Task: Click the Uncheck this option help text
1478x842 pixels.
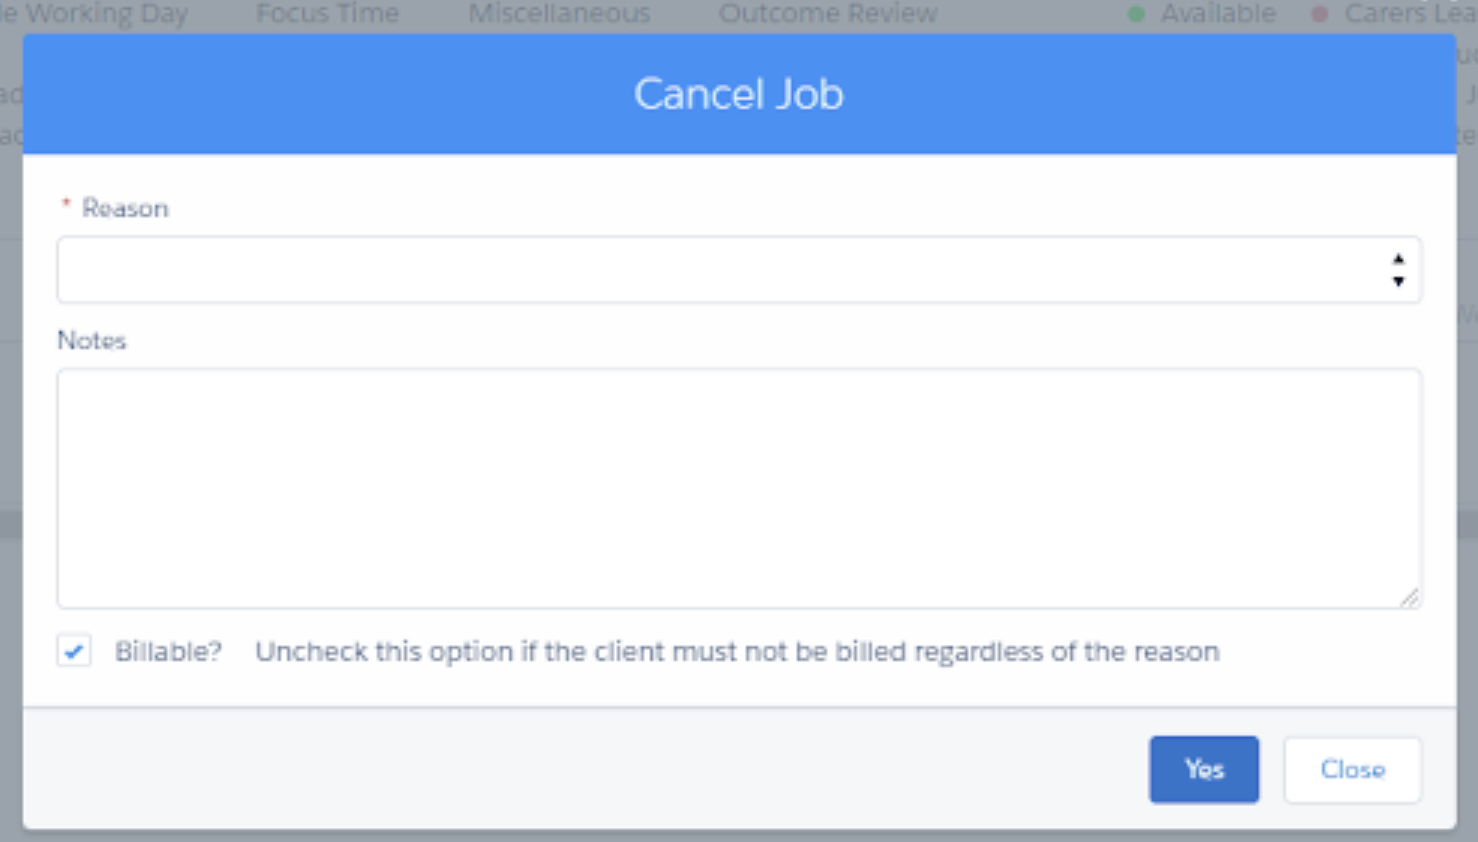Action: pos(737,651)
